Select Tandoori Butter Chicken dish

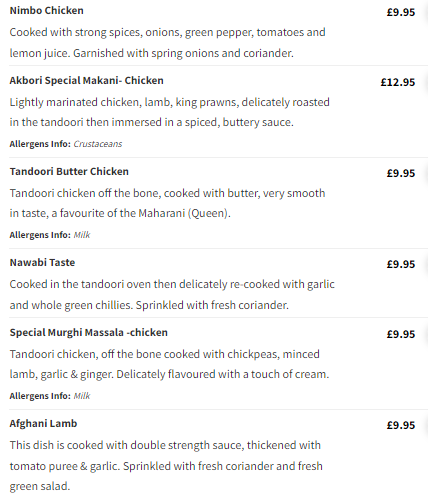(x=69, y=172)
